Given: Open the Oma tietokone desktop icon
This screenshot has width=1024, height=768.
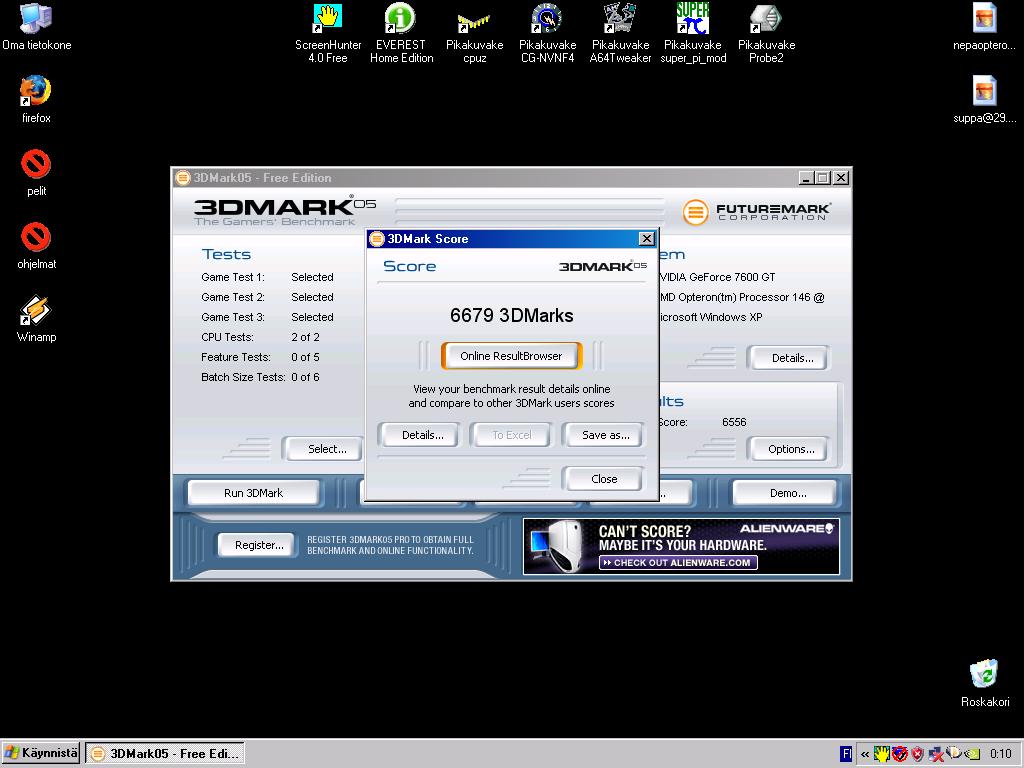Looking at the screenshot, I should click(x=36, y=26).
